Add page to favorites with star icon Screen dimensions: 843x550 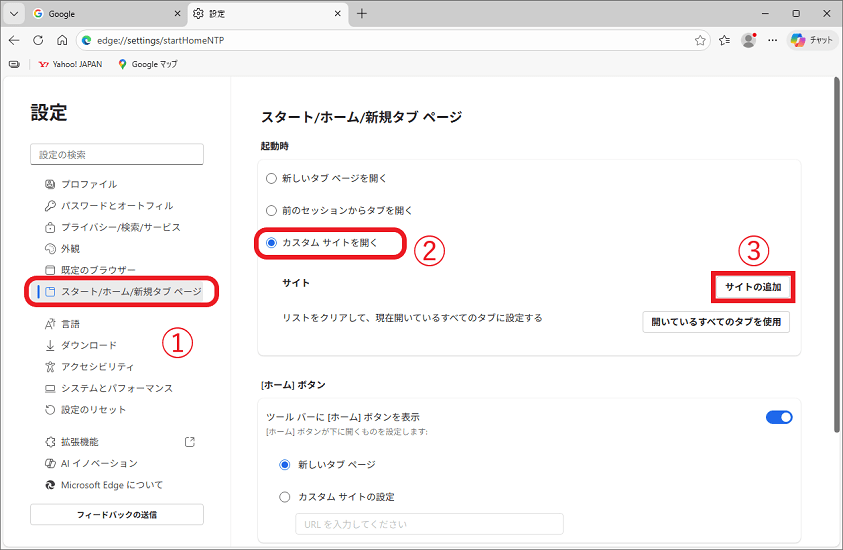pos(700,40)
